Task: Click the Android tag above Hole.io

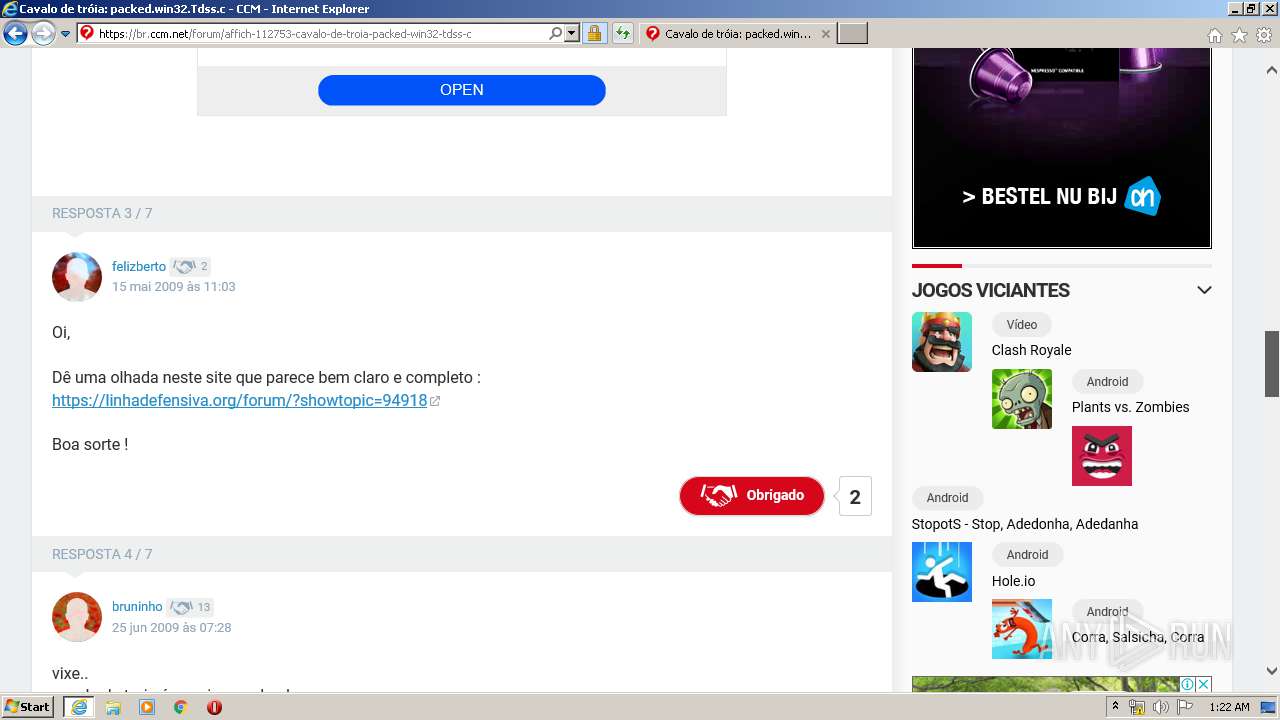Action: pyautogui.click(x=1027, y=555)
